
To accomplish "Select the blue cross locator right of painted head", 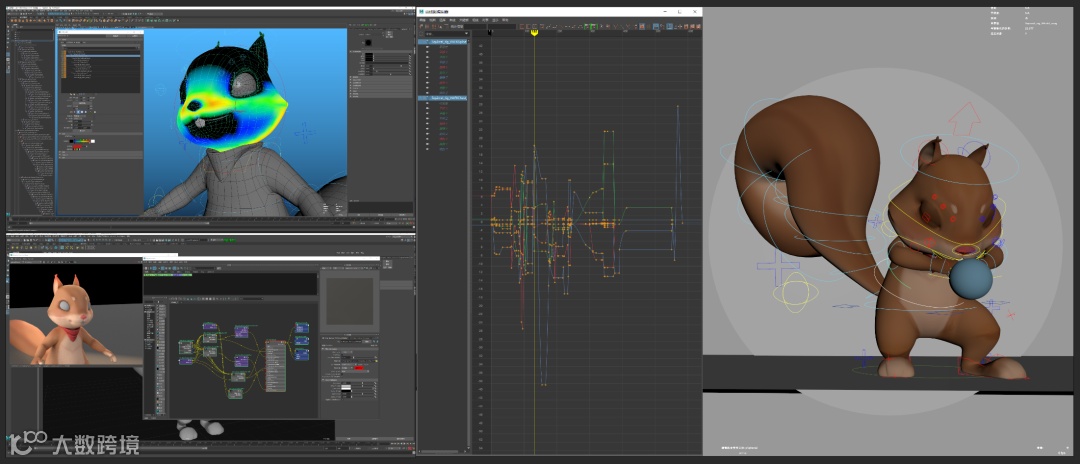I will (307, 134).
